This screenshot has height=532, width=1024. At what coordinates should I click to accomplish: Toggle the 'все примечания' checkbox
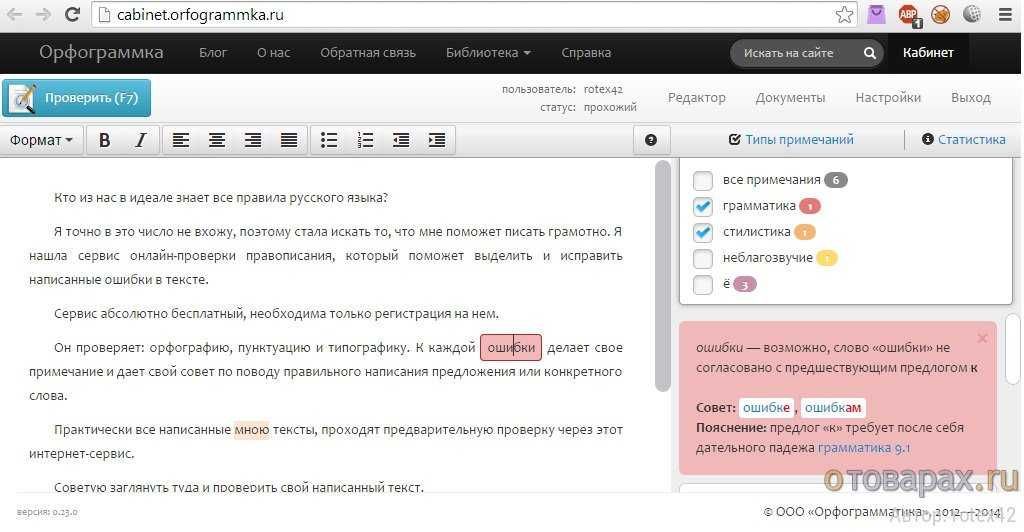tap(703, 180)
